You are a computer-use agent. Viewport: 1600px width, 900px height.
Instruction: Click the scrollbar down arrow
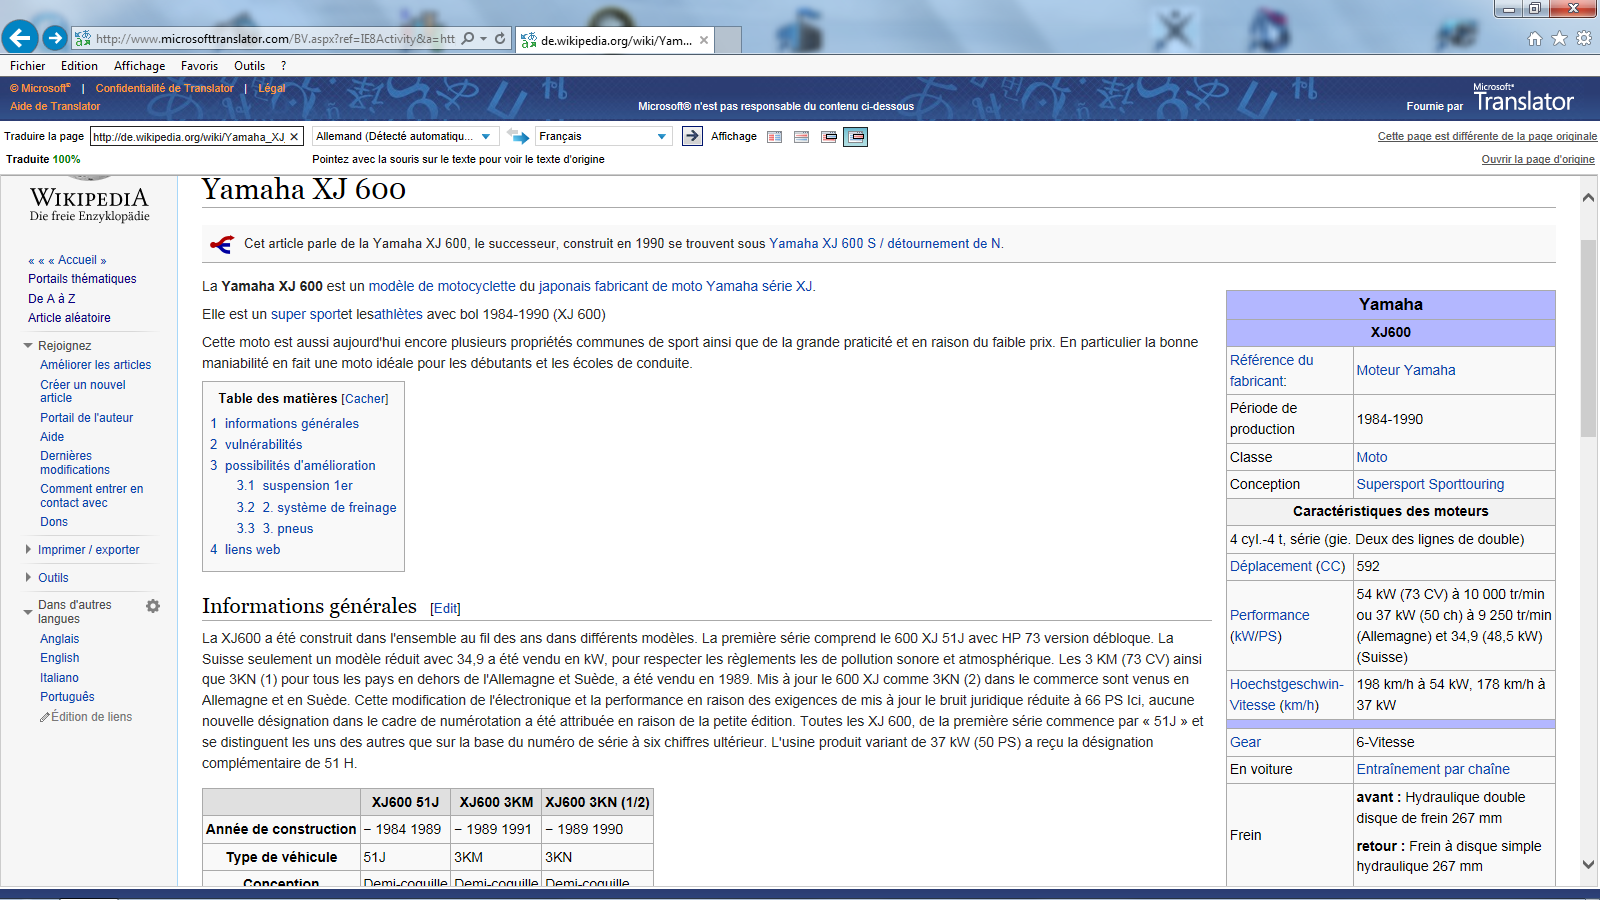(x=1588, y=865)
